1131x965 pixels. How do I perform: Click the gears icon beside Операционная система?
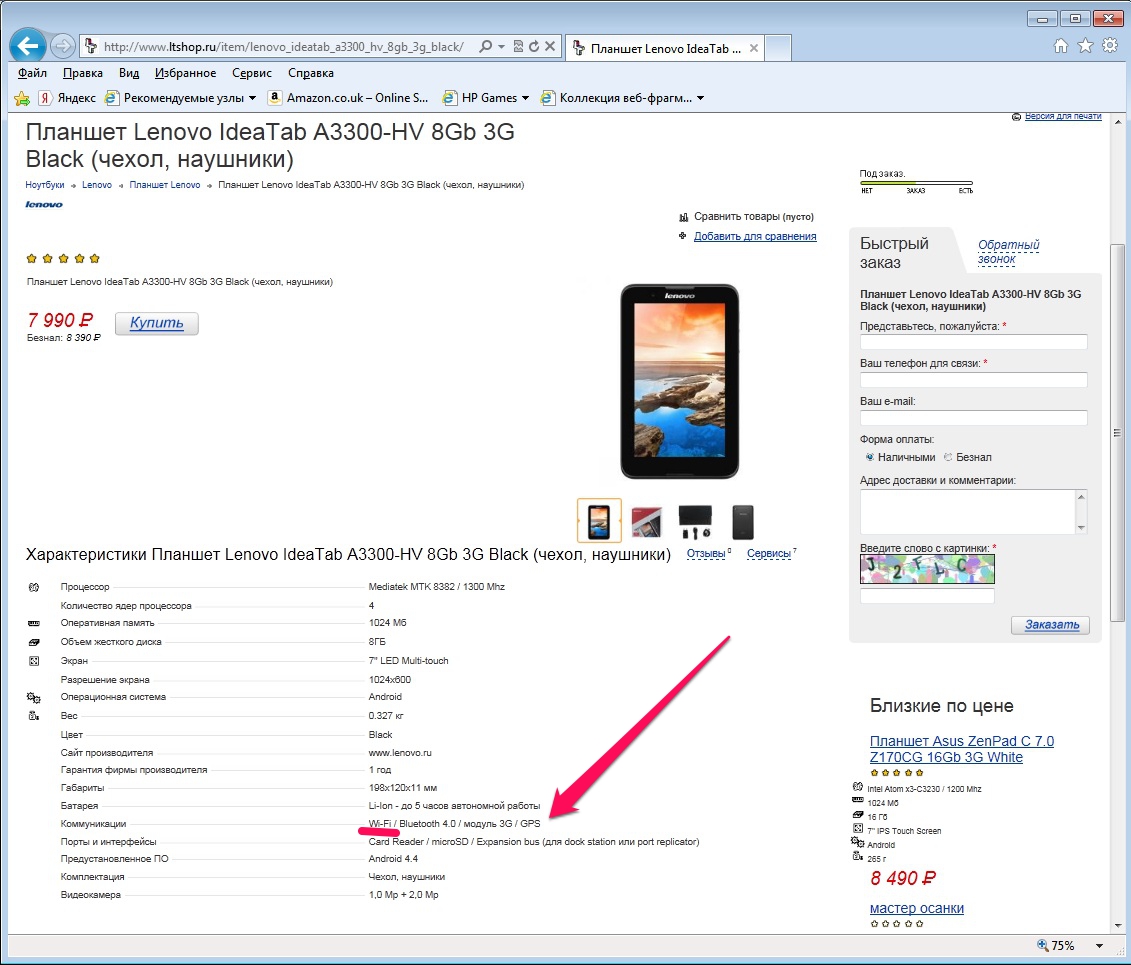pos(34,697)
